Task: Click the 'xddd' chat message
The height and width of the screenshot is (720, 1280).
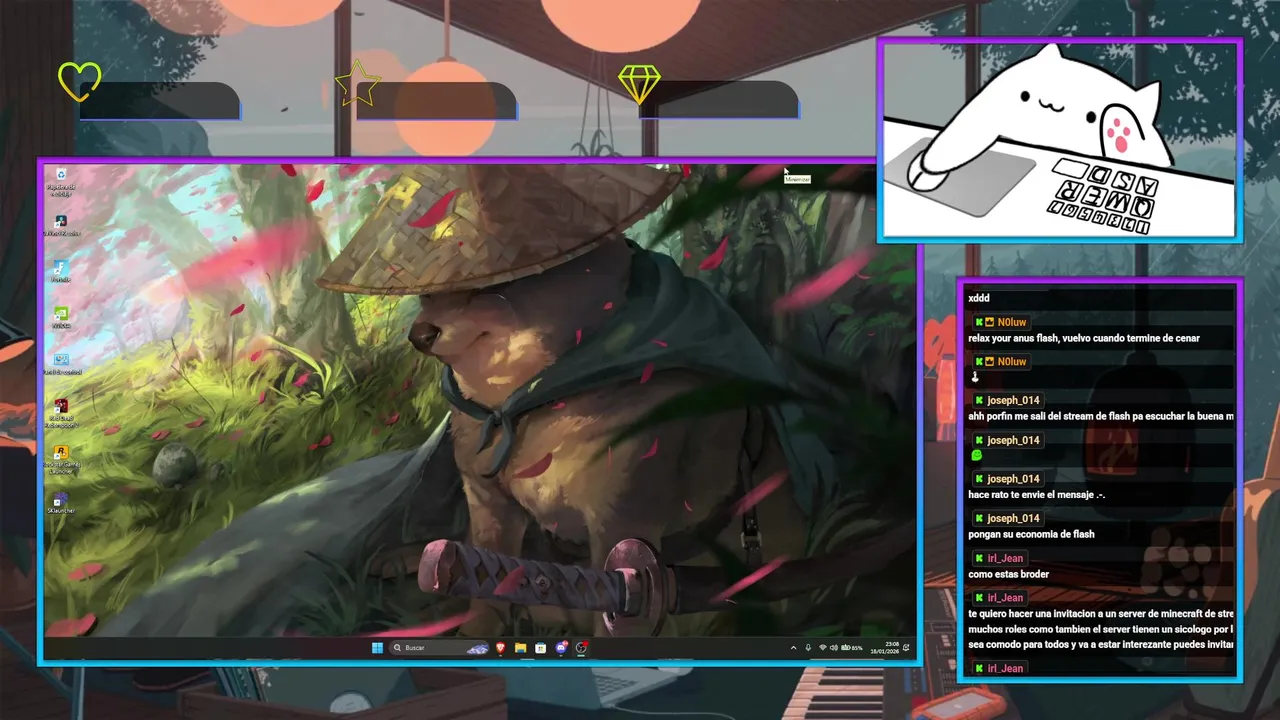Action: [x=979, y=298]
